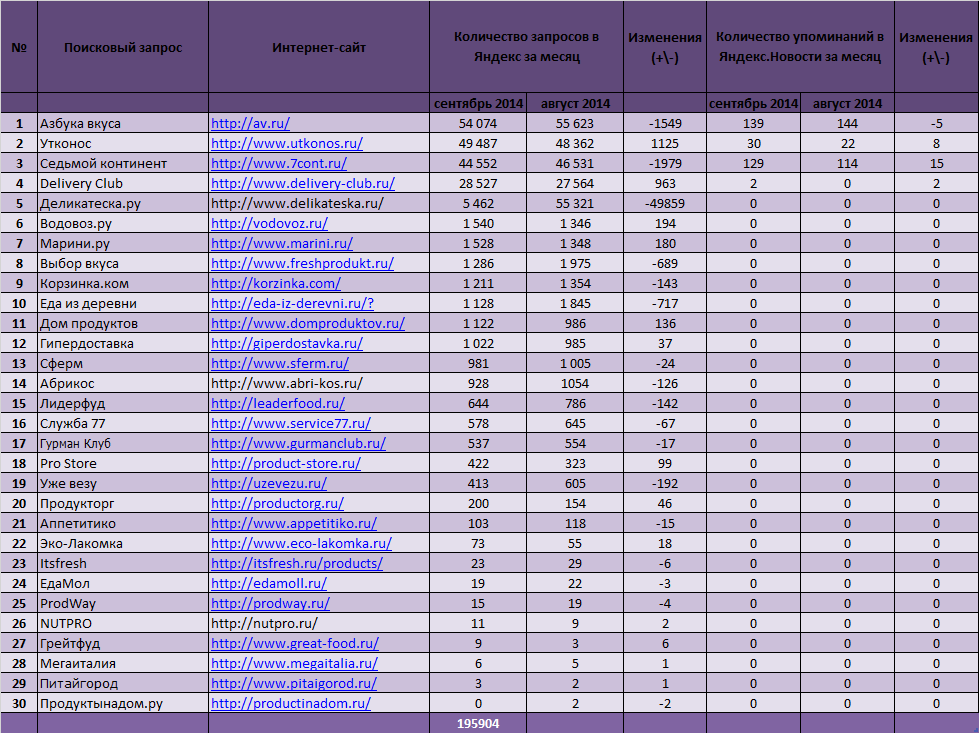The width and height of the screenshot is (979, 733).
Task: Visit the eco-lakomka.ru link
Action: tap(302, 543)
